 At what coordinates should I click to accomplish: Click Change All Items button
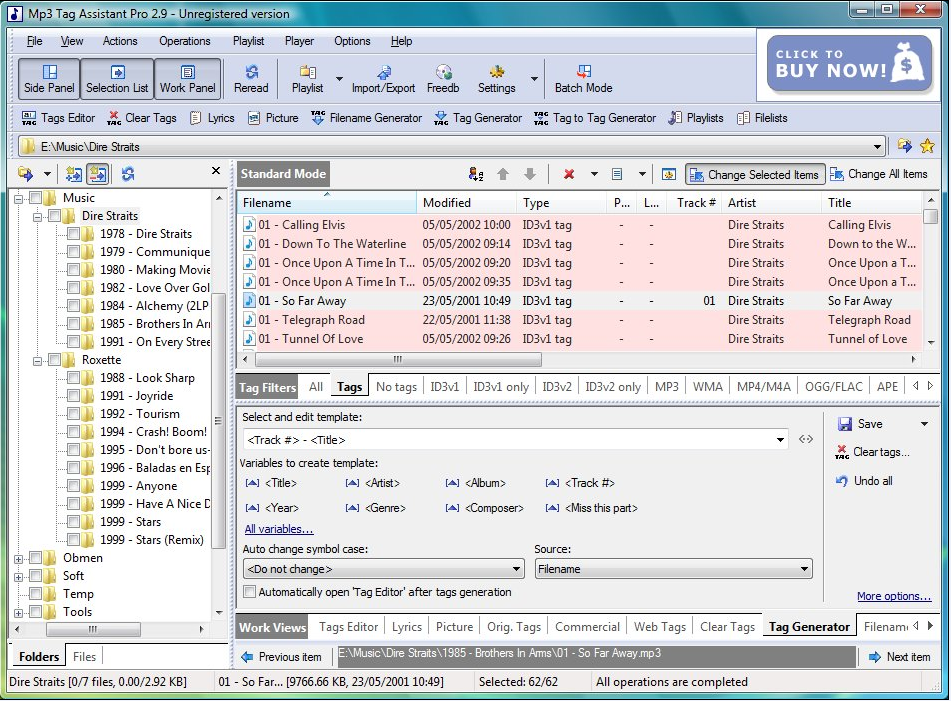(879, 174)
